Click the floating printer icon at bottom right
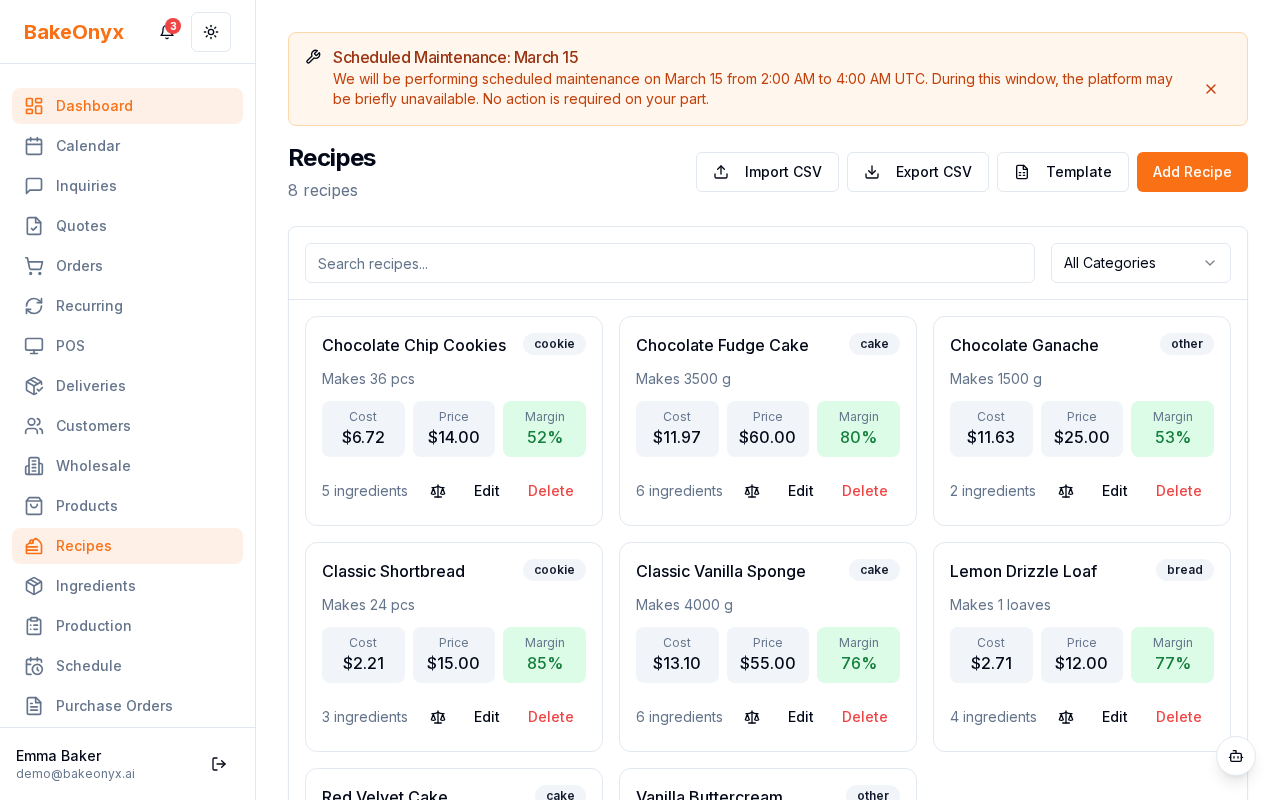Screen dimensions: 1280x800 (x=1236, y=757)
